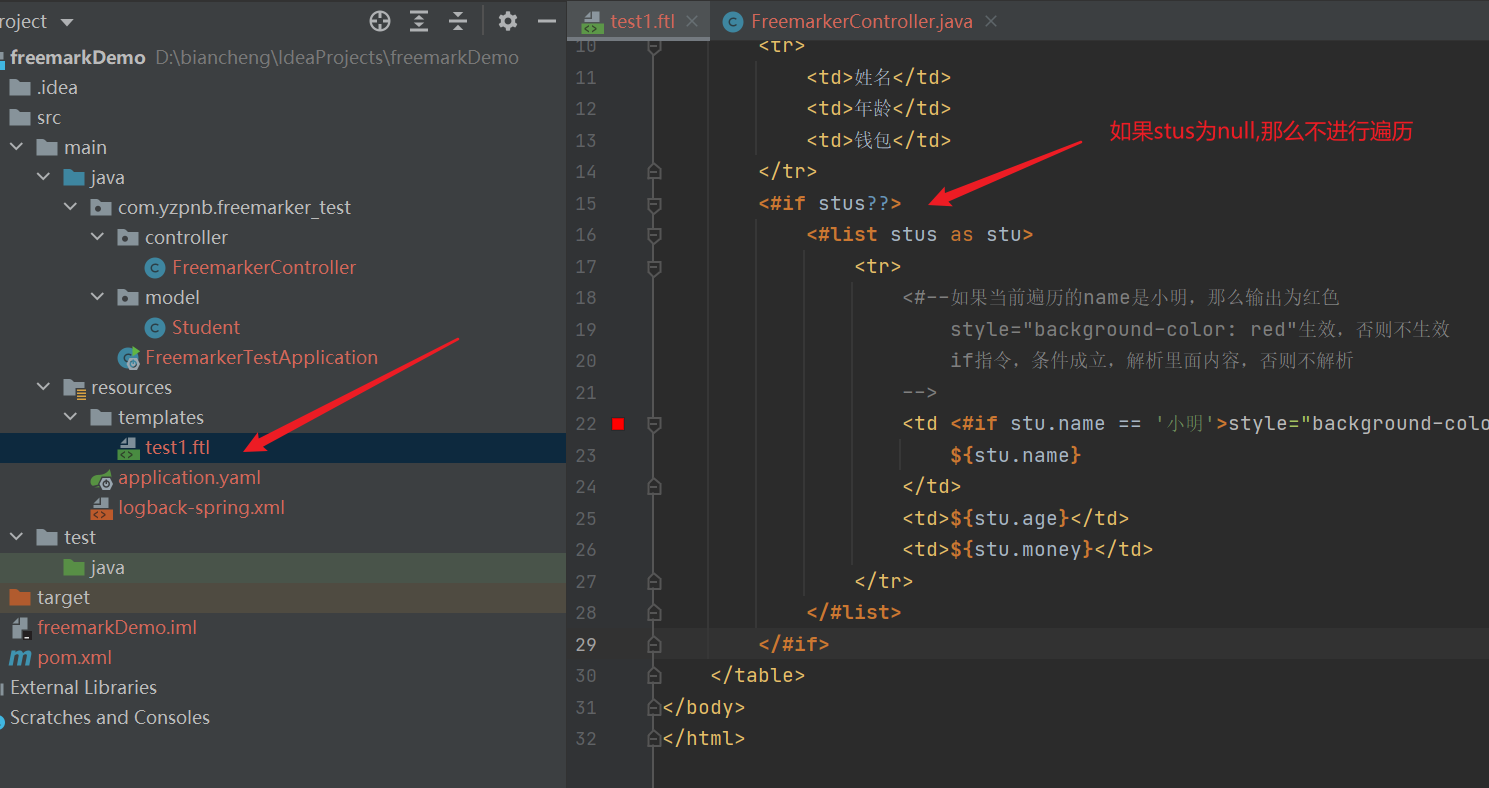The width and height of the screenshot is (1489, 788).
Task: Click the </#if> closing tag on line 29
Action: click(x=794, y=644)
